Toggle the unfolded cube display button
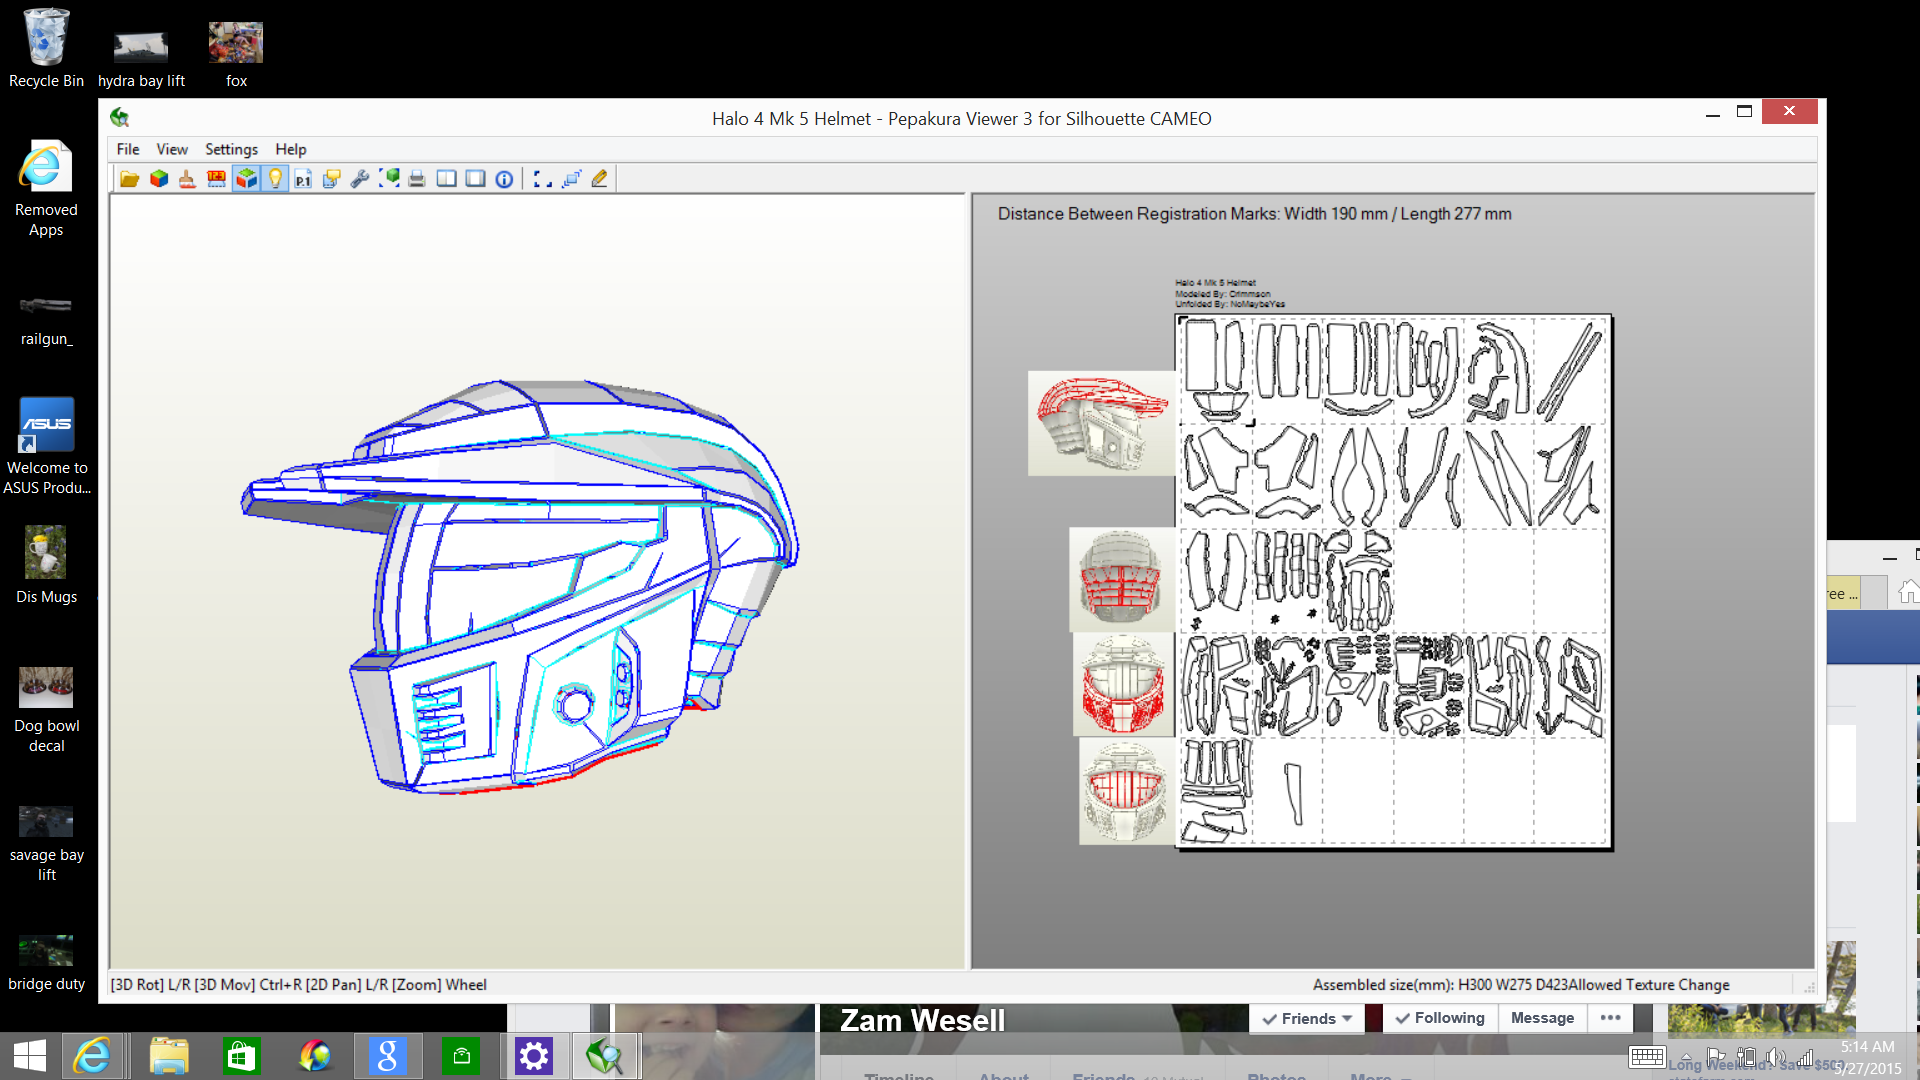The width and height of the screenshot is (1920, 1080). coord(246,179)
